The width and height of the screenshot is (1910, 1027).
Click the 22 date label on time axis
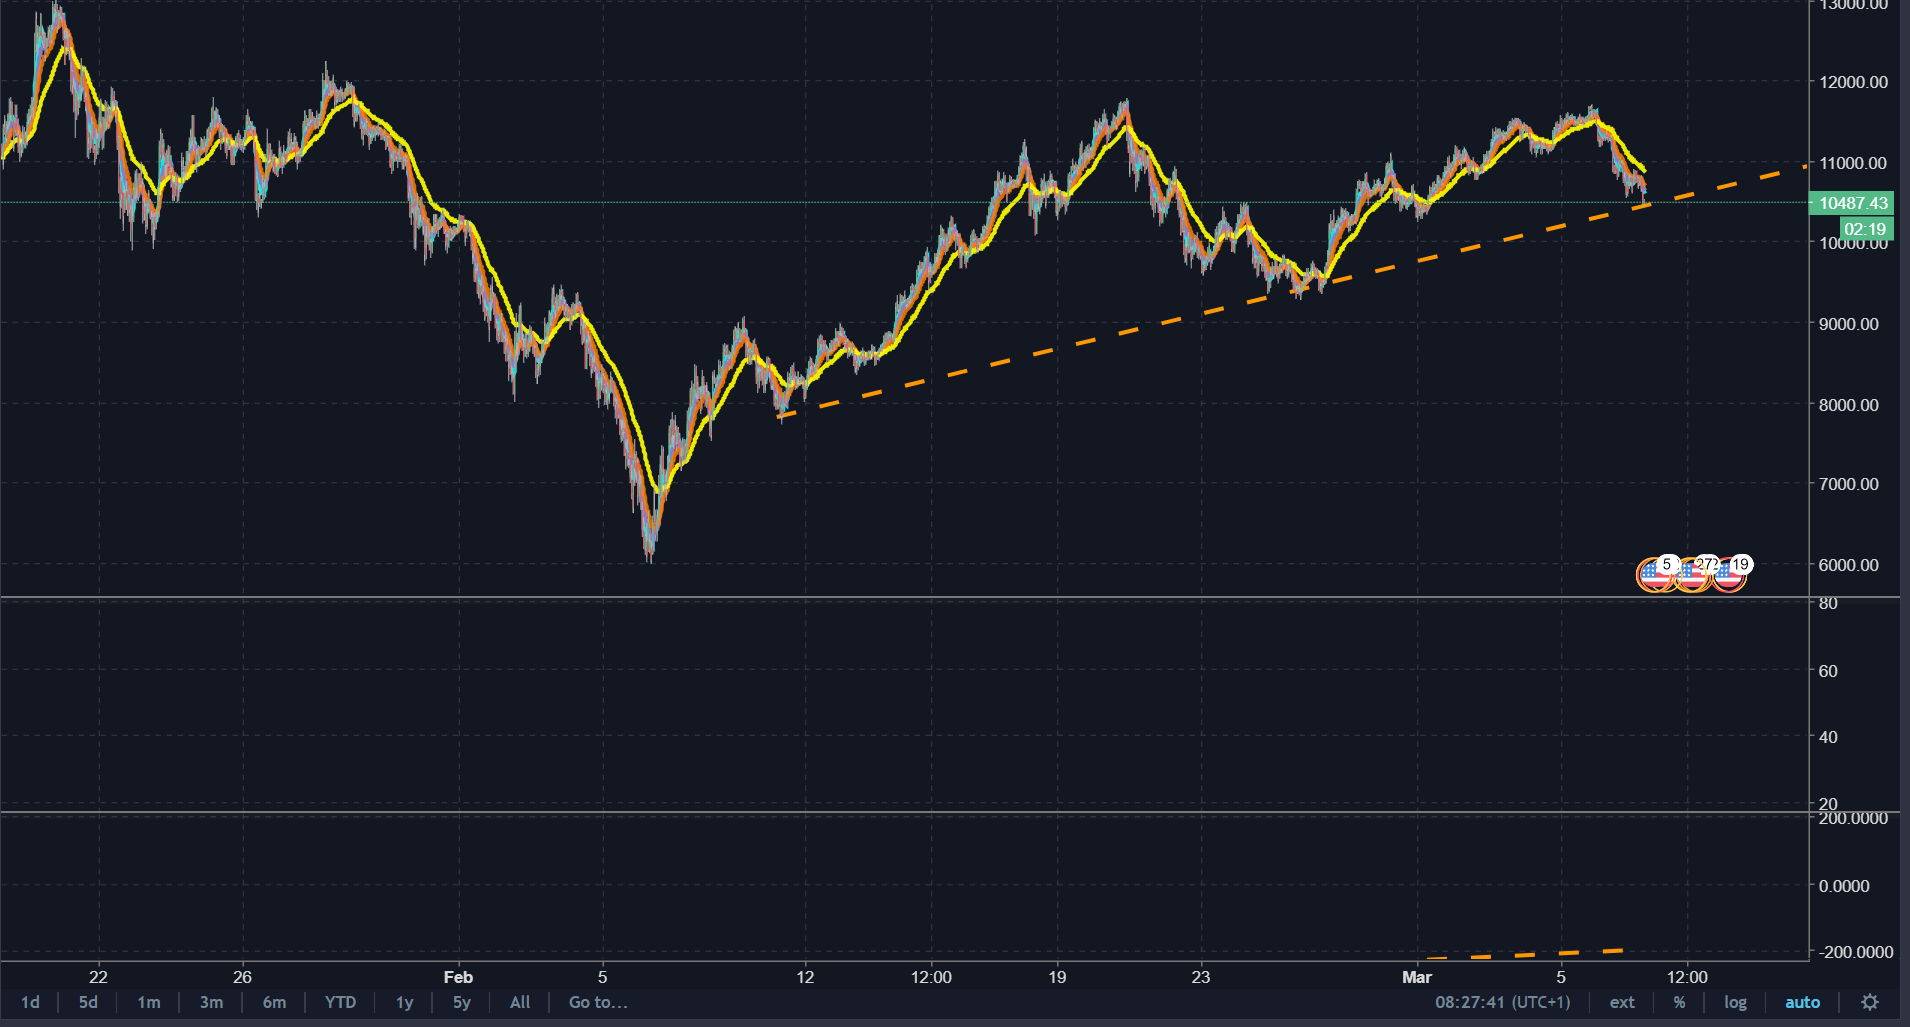98,977
